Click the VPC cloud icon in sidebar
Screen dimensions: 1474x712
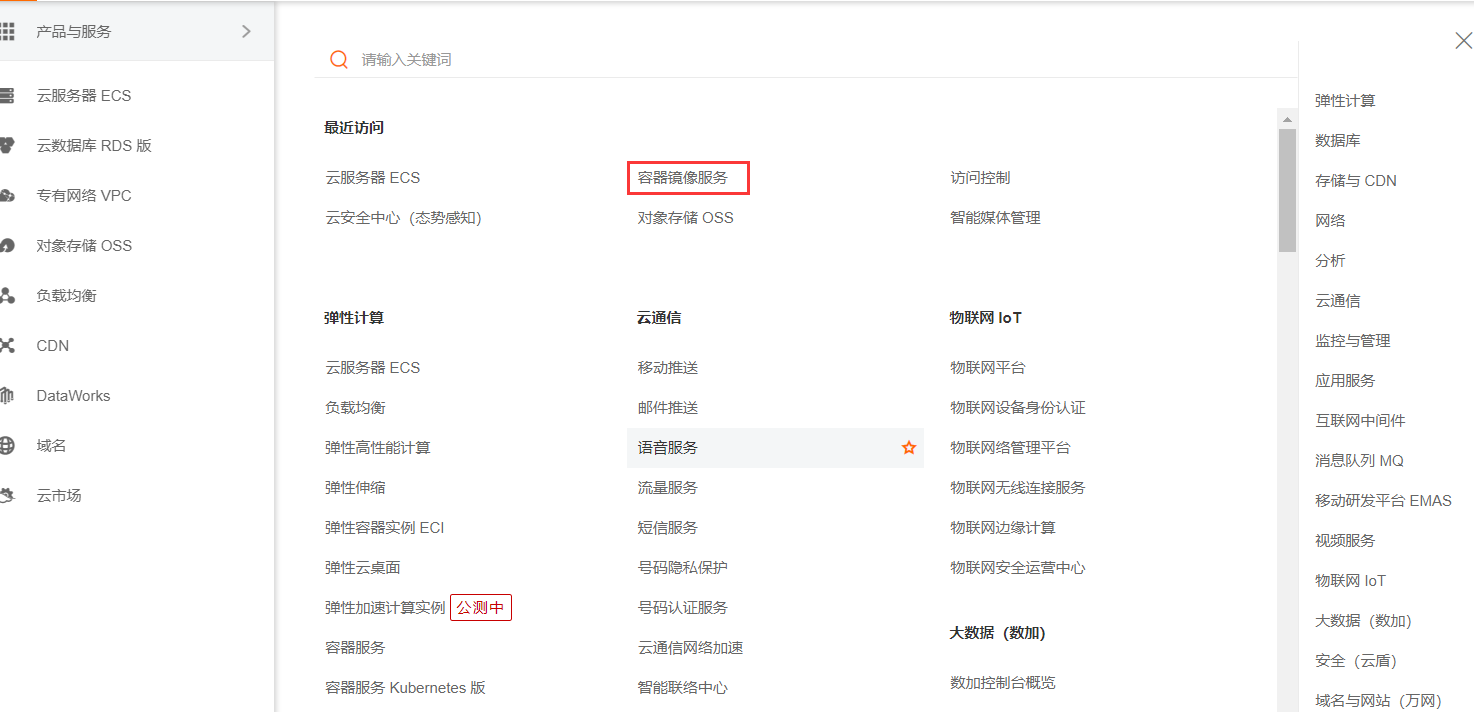point(7,196)
